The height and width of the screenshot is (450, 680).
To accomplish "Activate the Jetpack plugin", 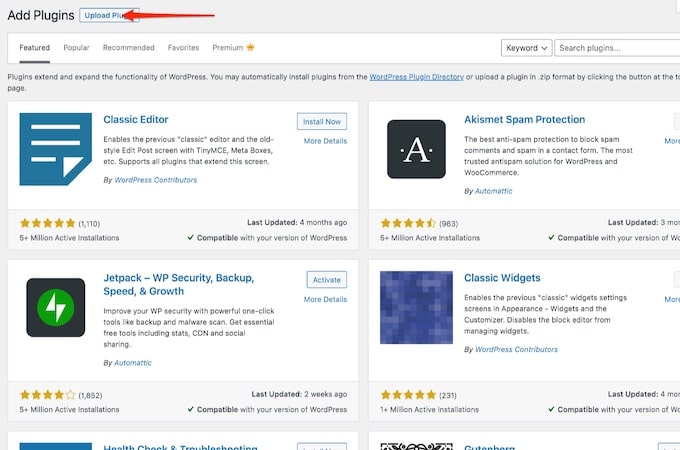I will point(327,280).
